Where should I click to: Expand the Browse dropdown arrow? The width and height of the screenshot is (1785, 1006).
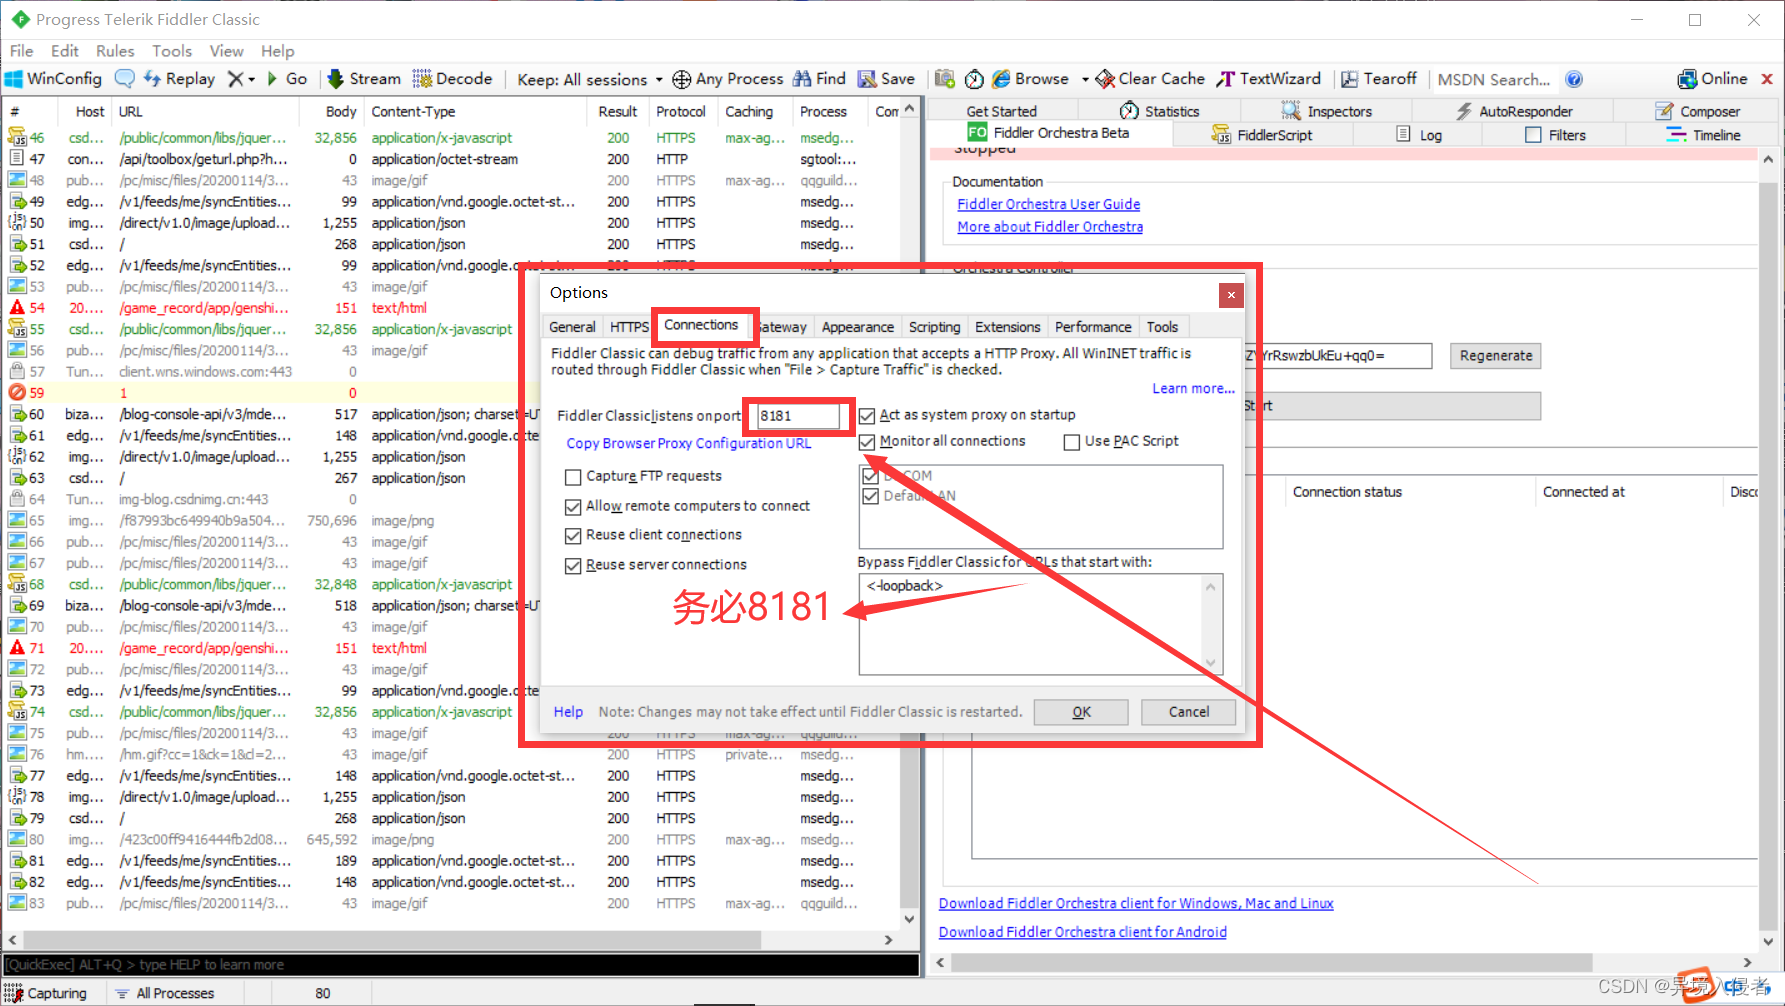1085,79
